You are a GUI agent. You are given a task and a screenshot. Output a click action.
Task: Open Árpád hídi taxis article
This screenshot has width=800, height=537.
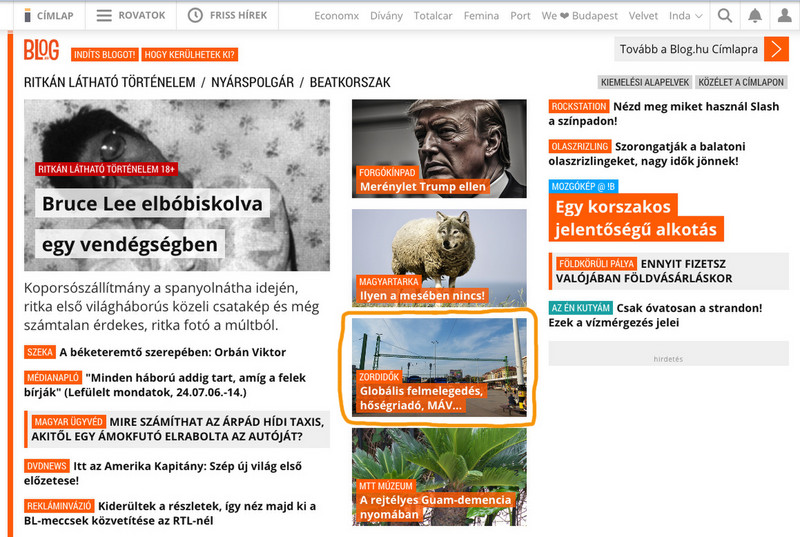pos(178,429)
